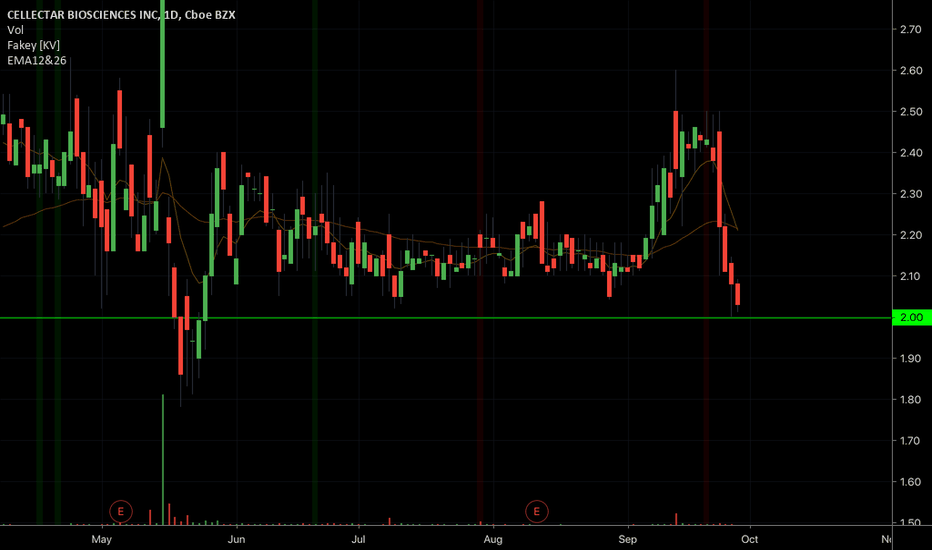Click the 2.30 price axis label
Viewport: 932px width, 550px height.
pos(911,194)
